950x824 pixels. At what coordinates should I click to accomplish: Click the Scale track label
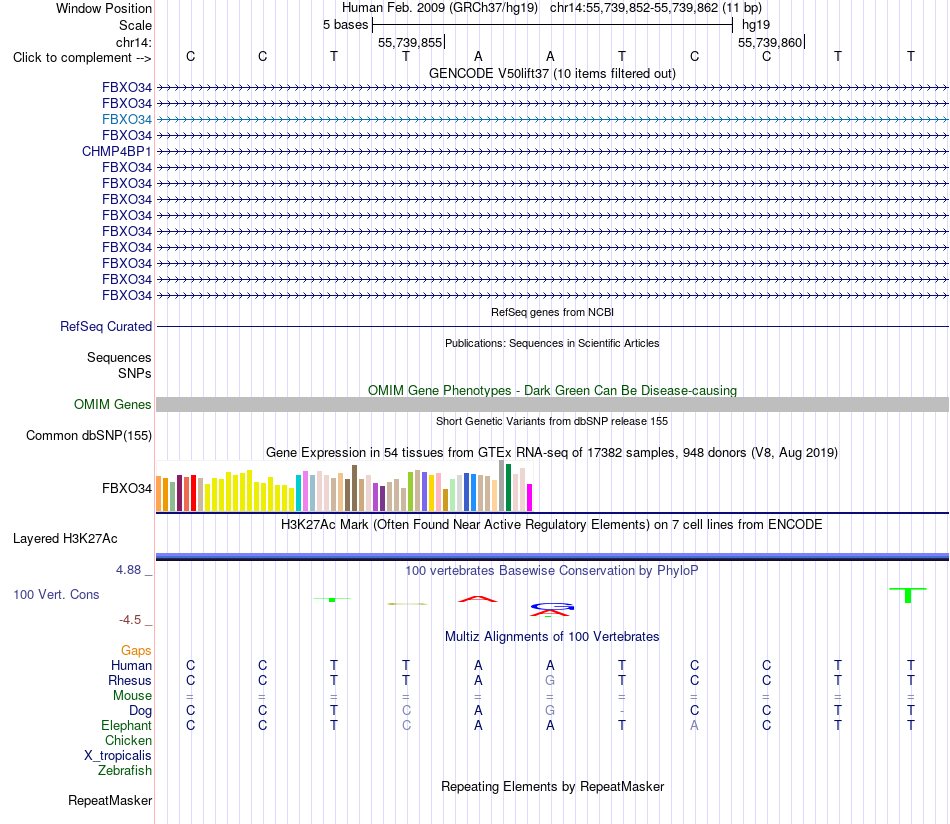click(x=135, y=25)
